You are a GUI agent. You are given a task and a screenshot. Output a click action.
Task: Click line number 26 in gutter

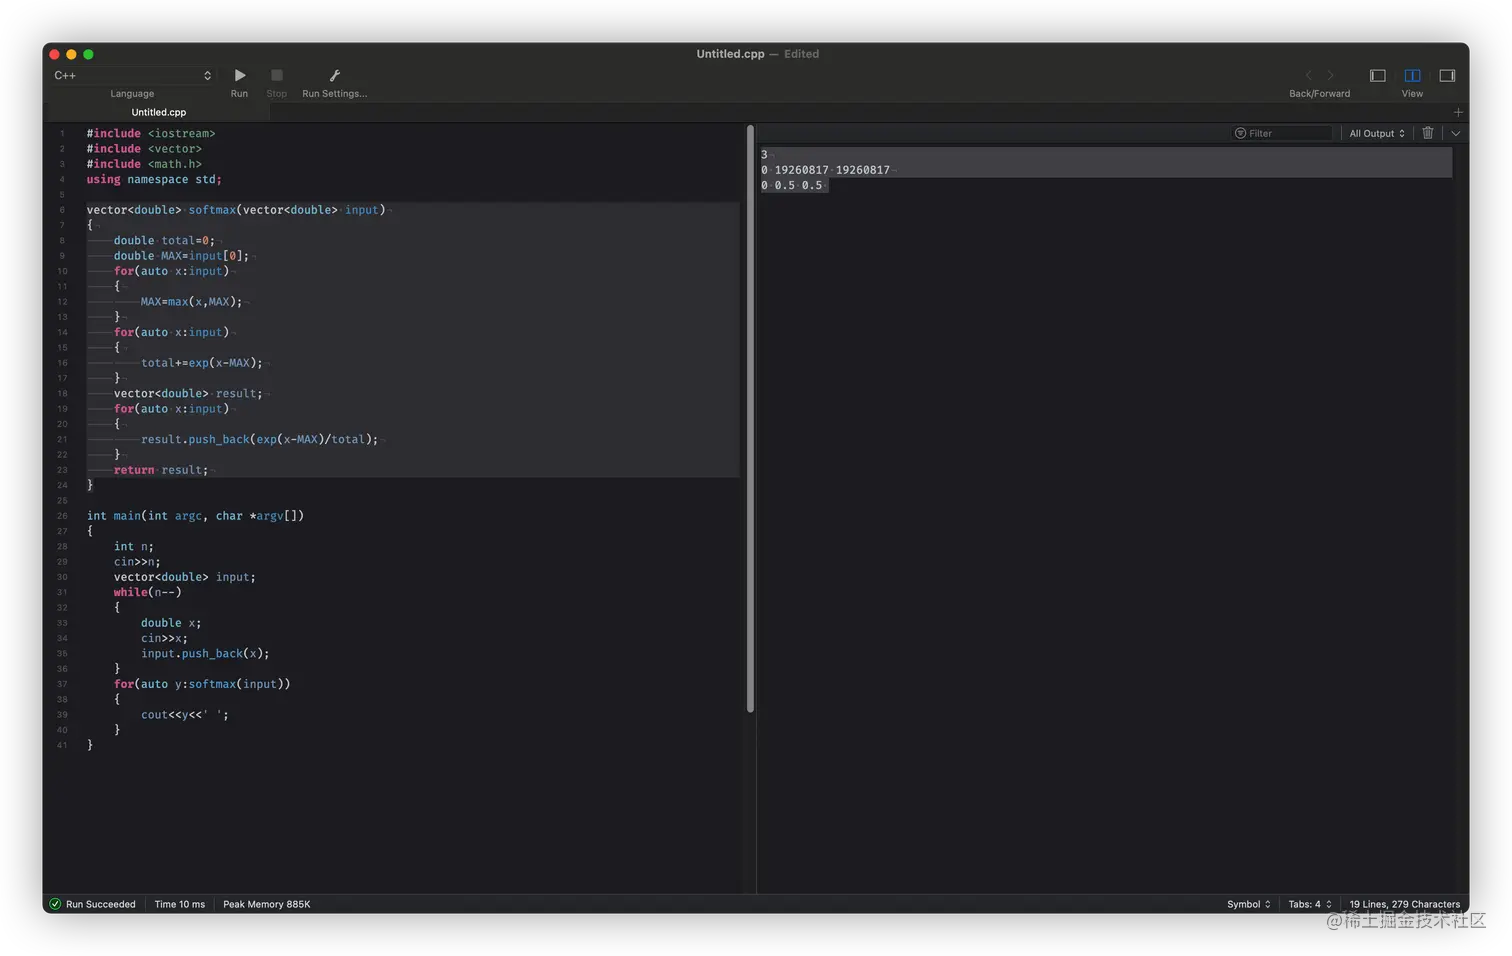pos(62,516)
